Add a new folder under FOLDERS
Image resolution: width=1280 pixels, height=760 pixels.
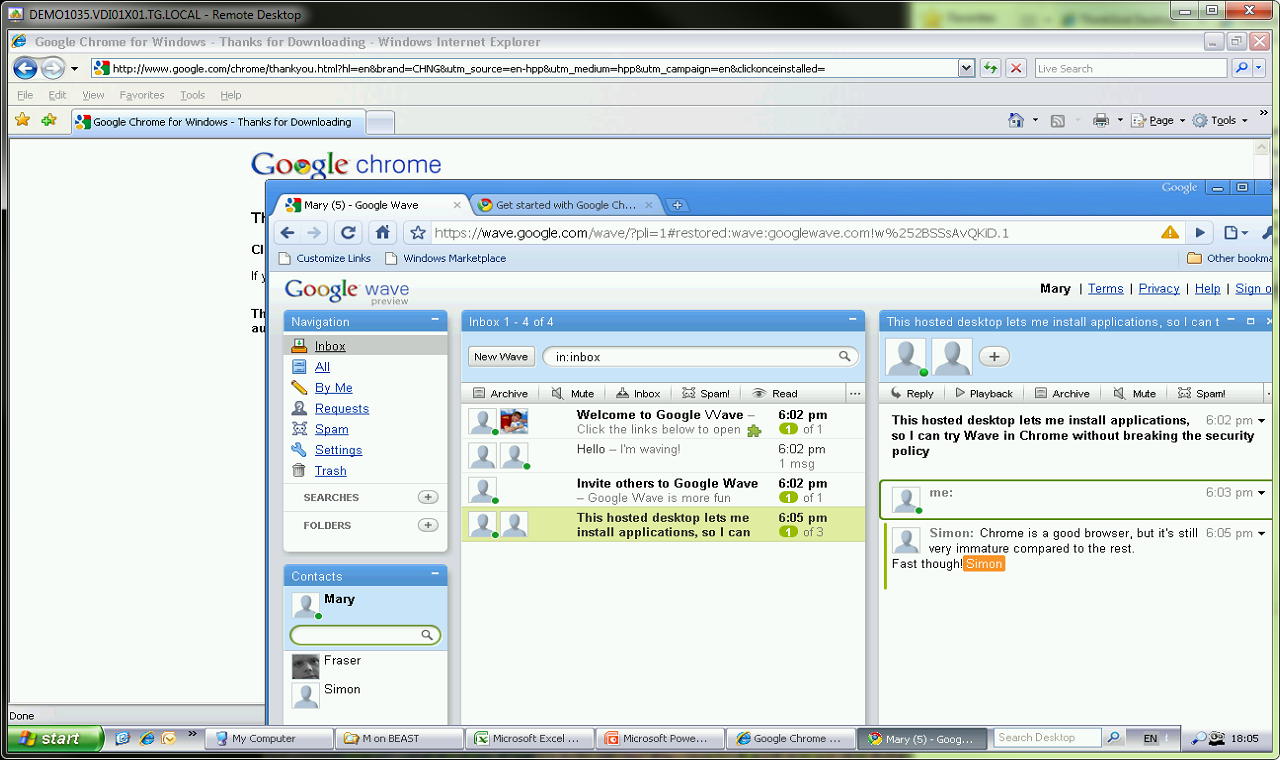click(x=428, y=525)
